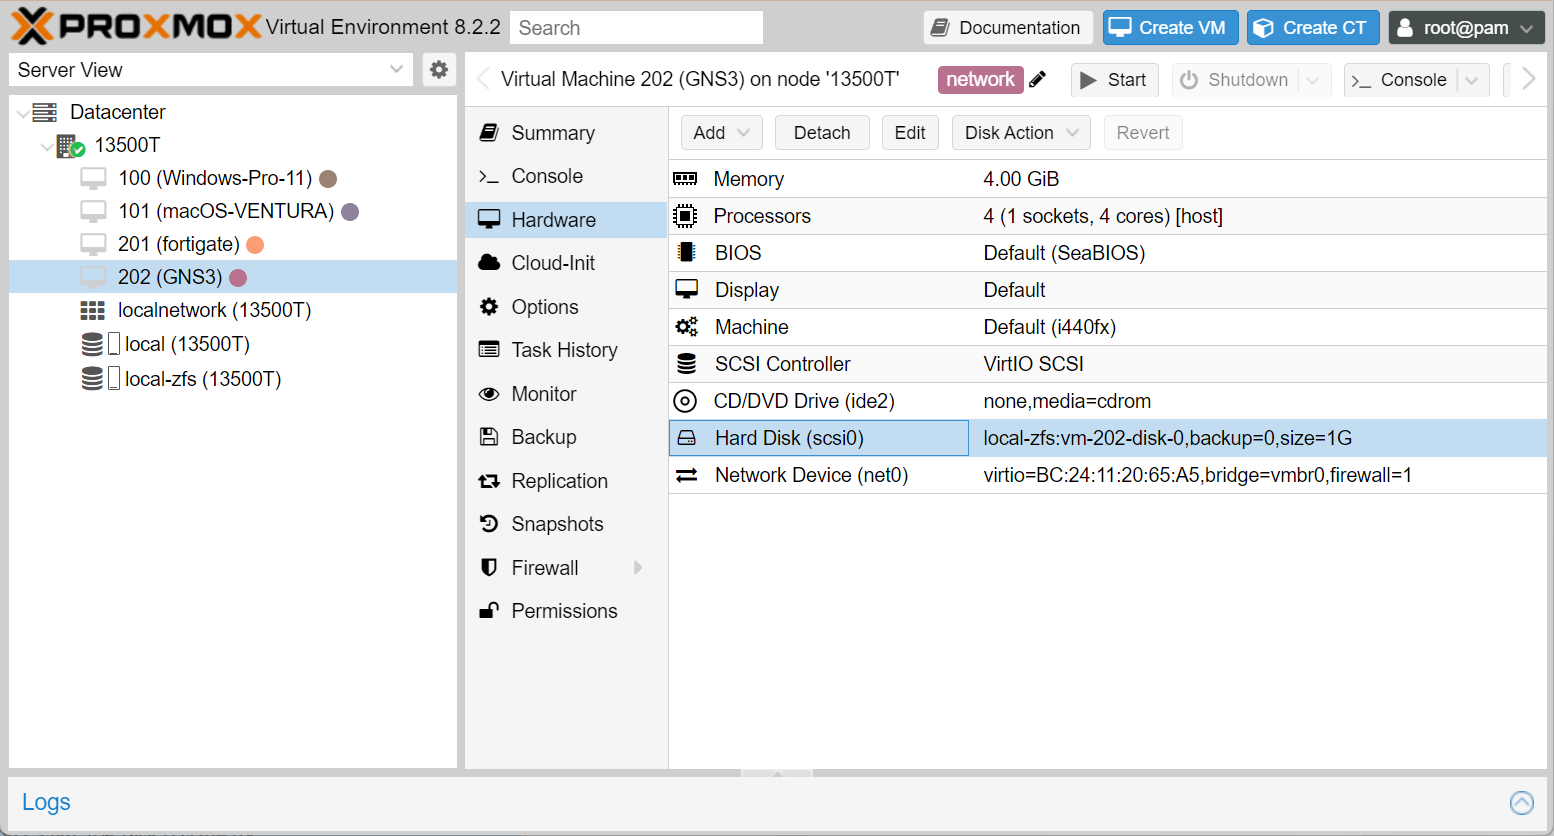The image size is (1554, 836).
Task: Click the monitor icon of VM 101
Action: click(x=93, y=212)
